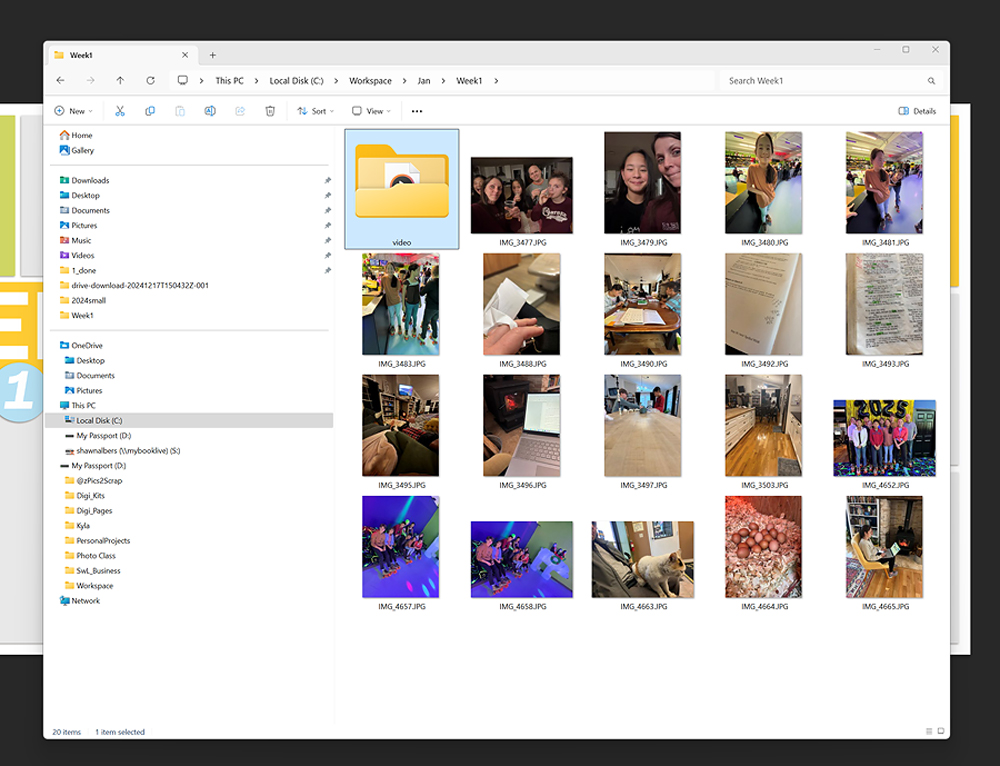The image size is (1000, 766).
Task: Toggle the Details pane button
Action: coord(917,111)
